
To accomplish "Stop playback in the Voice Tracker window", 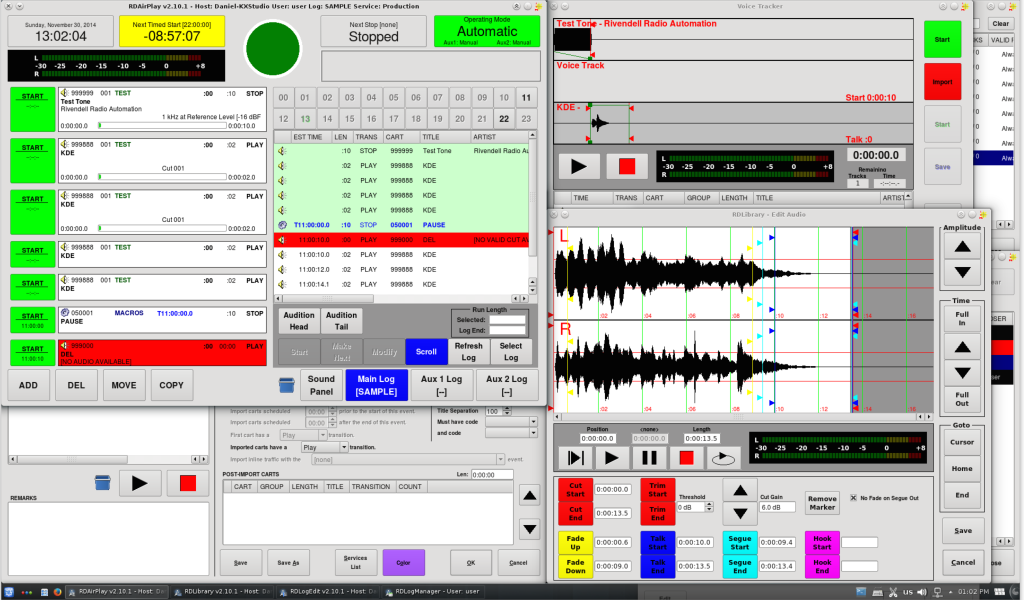I will coord(627,166).
